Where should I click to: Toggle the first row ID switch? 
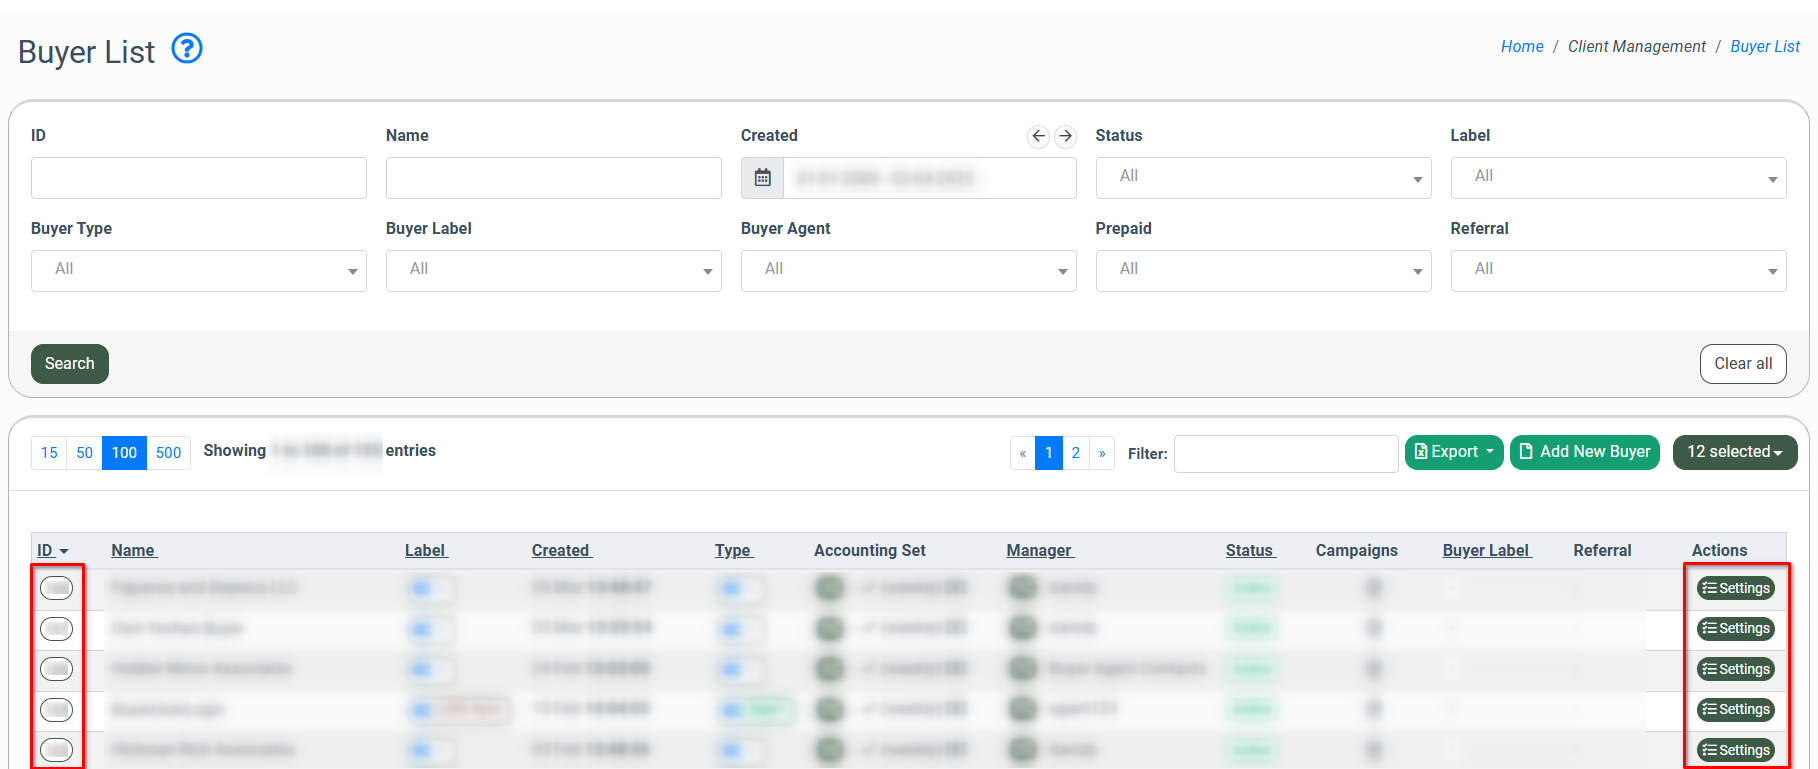click(x=56, y=588)
